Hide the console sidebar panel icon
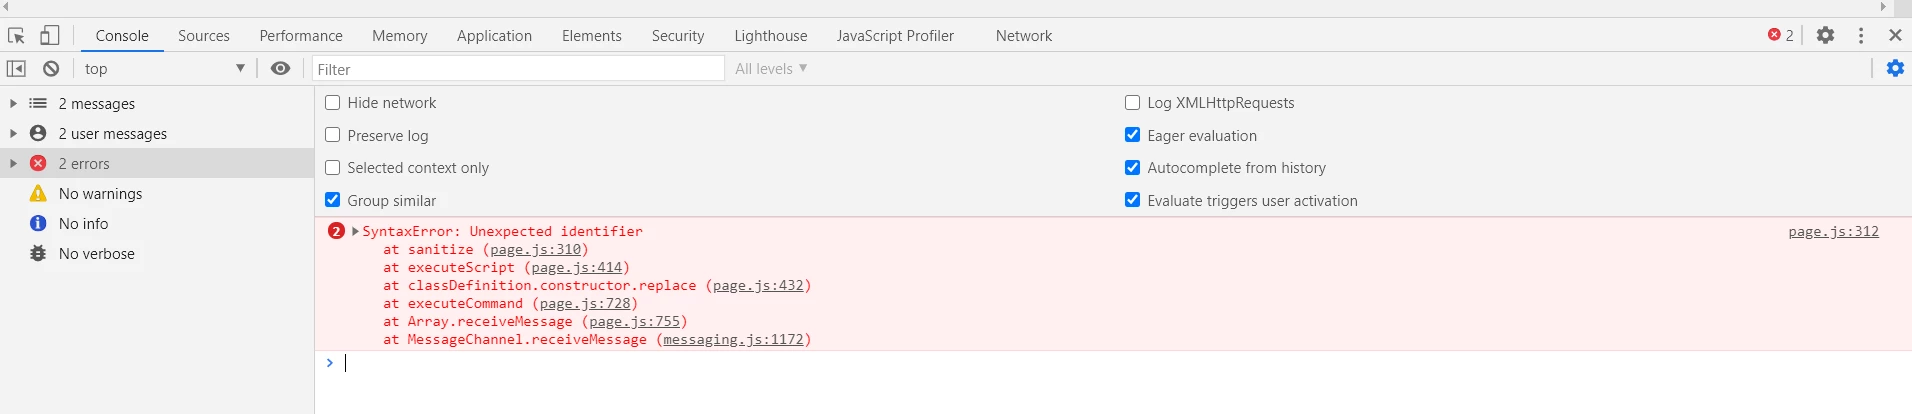The height and width of the screenshot is (414, 1912). (x=16, y=69)
